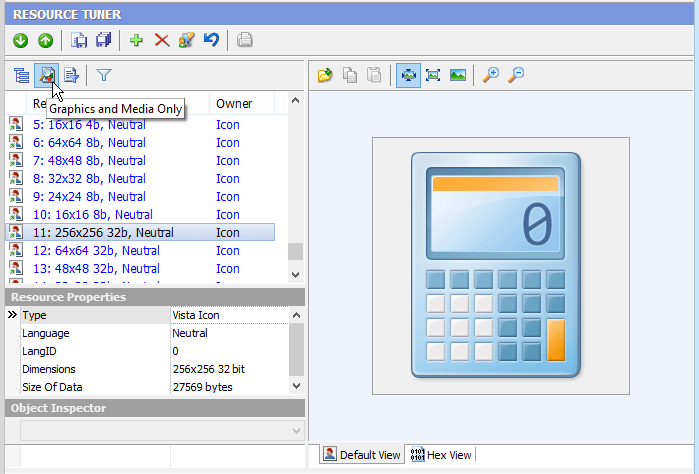The width and height of the screenshot is (699, 474).
Task: Click the blue undo arrow icon
Action: point(211,40)
